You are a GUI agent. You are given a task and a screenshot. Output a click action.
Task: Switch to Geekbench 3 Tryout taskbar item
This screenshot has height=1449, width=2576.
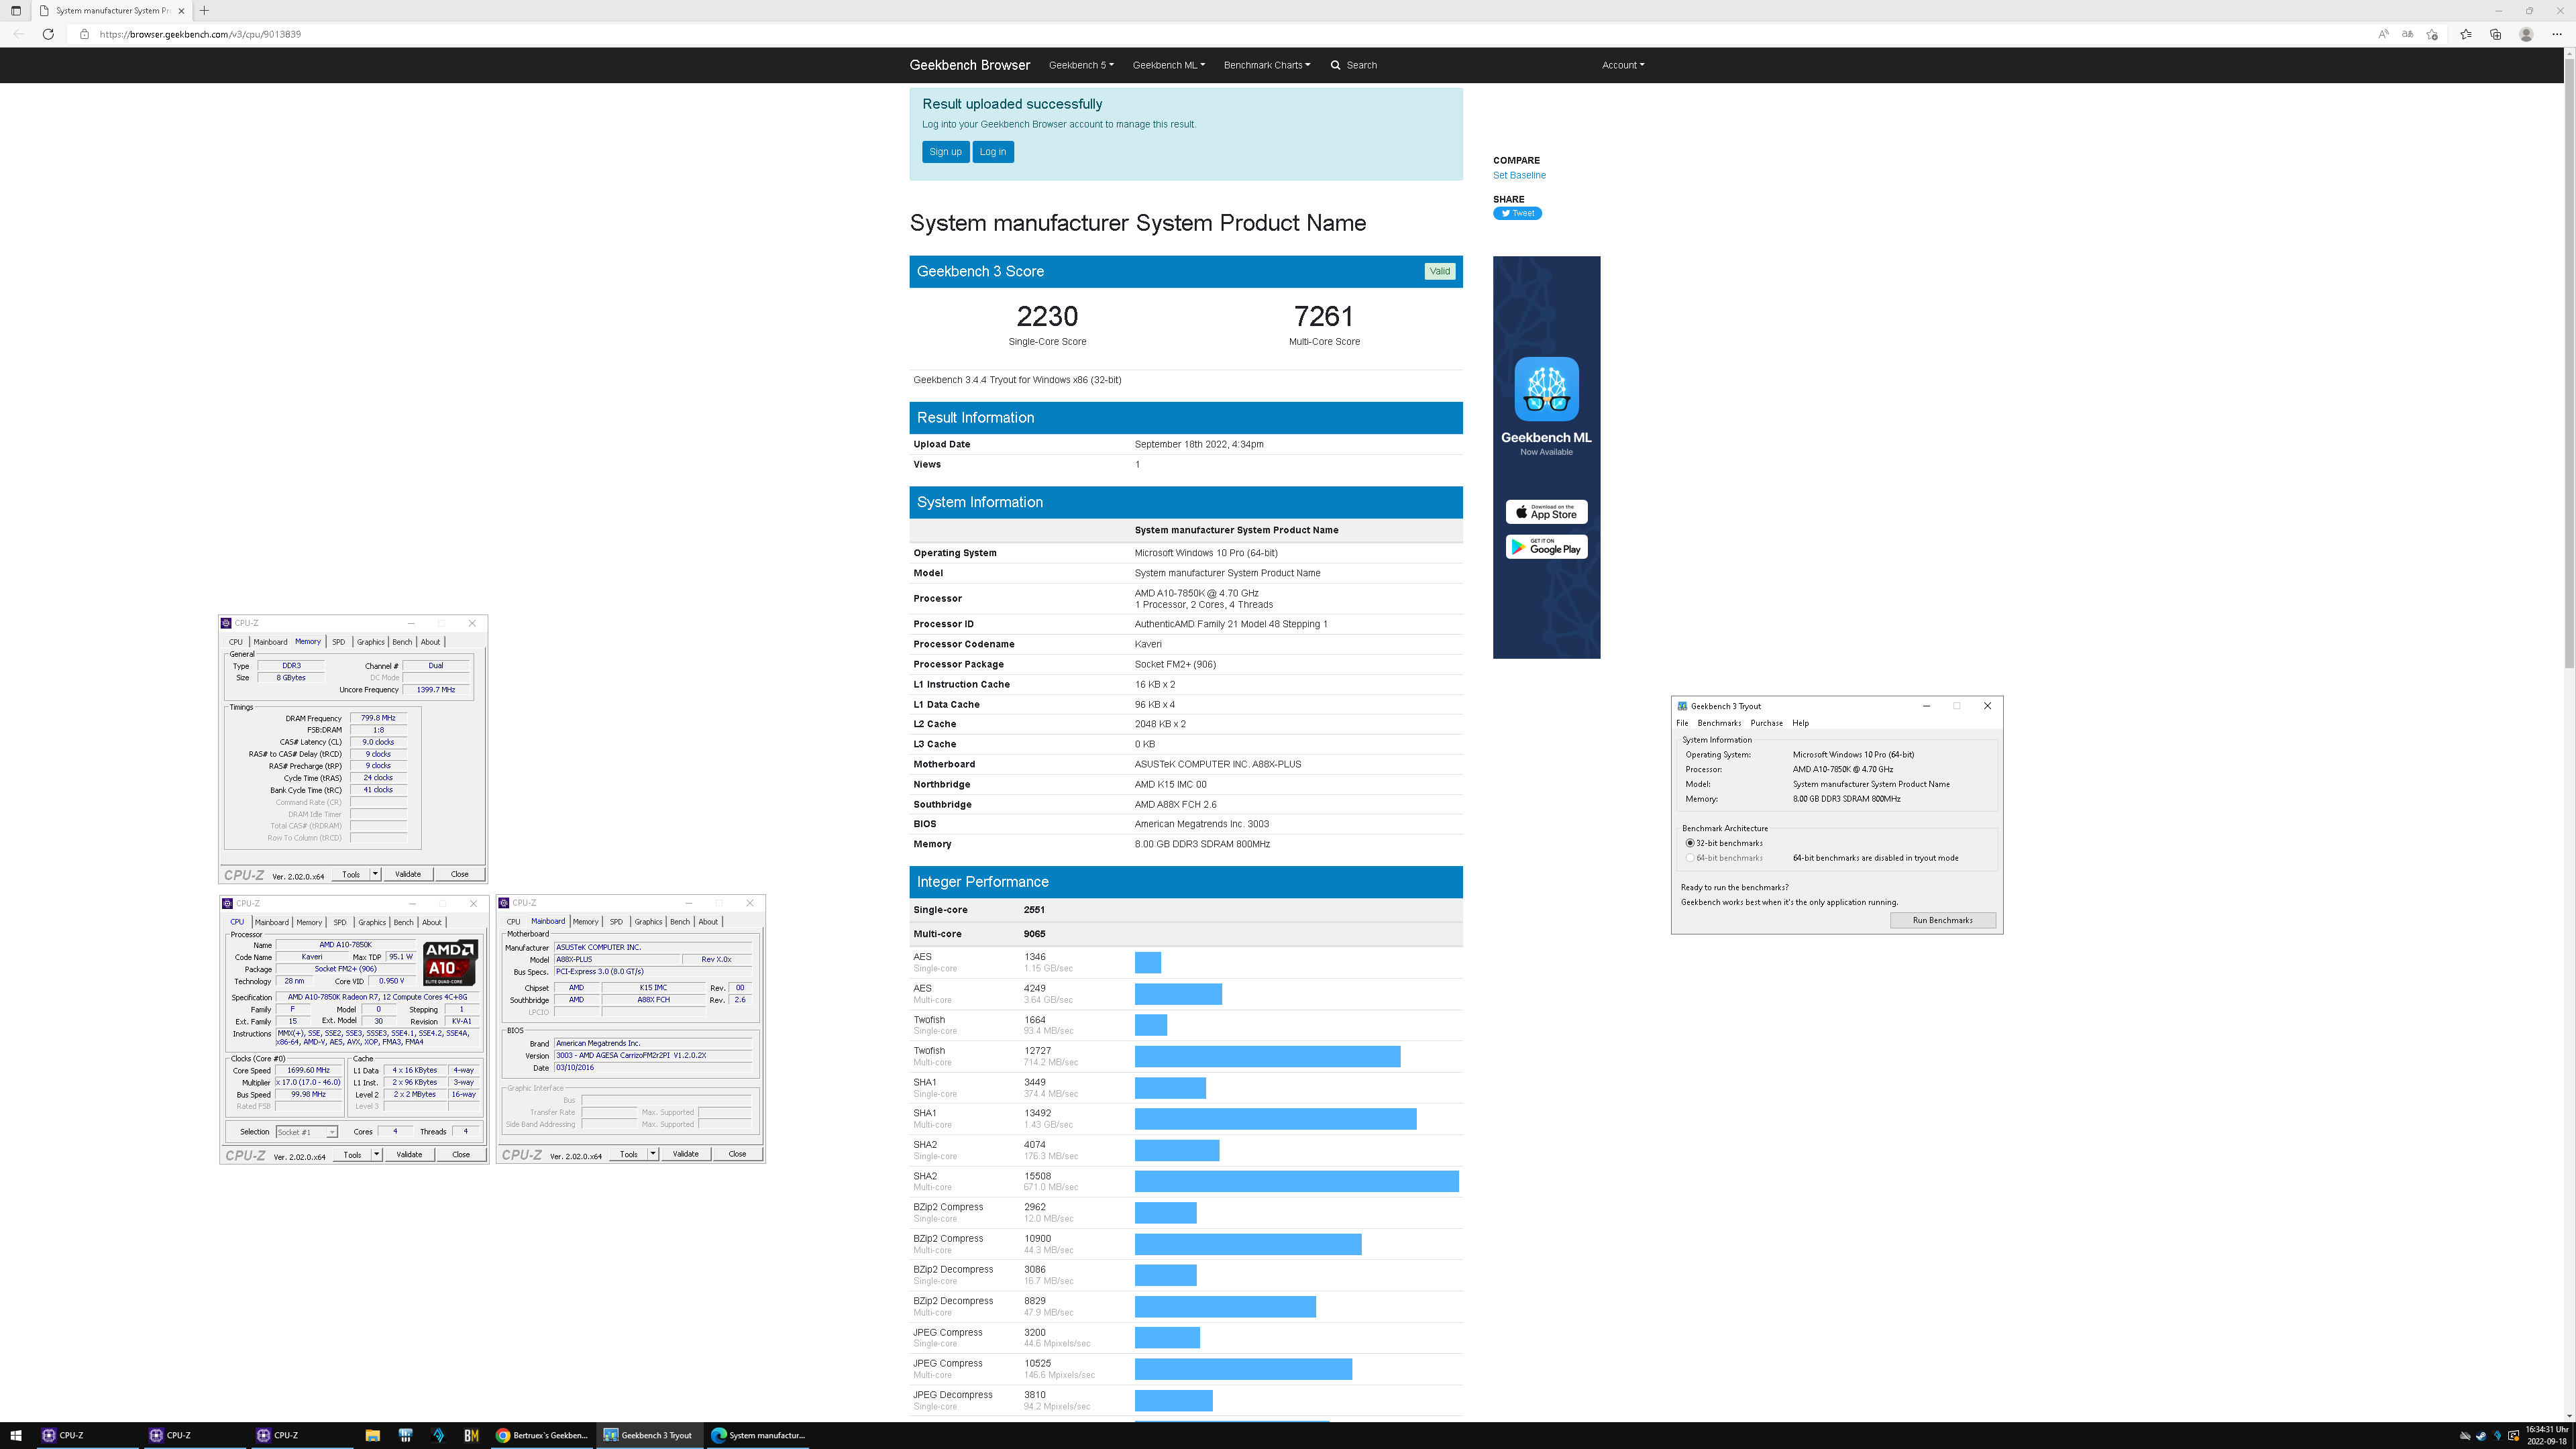[649, 1435]
